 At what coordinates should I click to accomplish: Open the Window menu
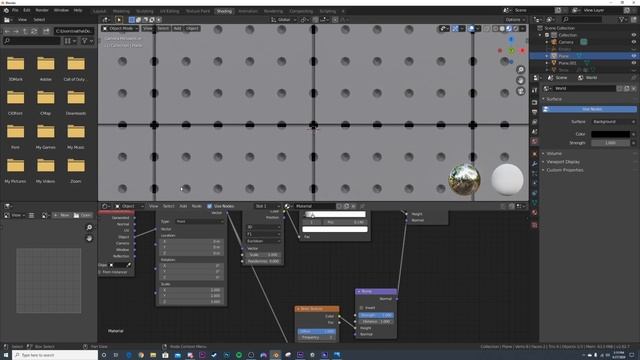click(61, 10)
